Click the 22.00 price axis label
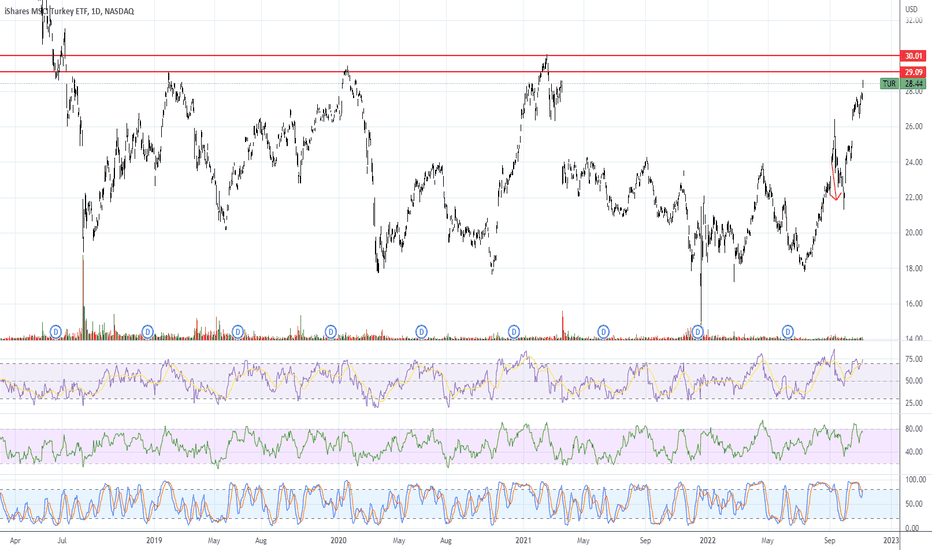Image resolution: width=932 pixels, height=550 pixels. pos(914,197)
